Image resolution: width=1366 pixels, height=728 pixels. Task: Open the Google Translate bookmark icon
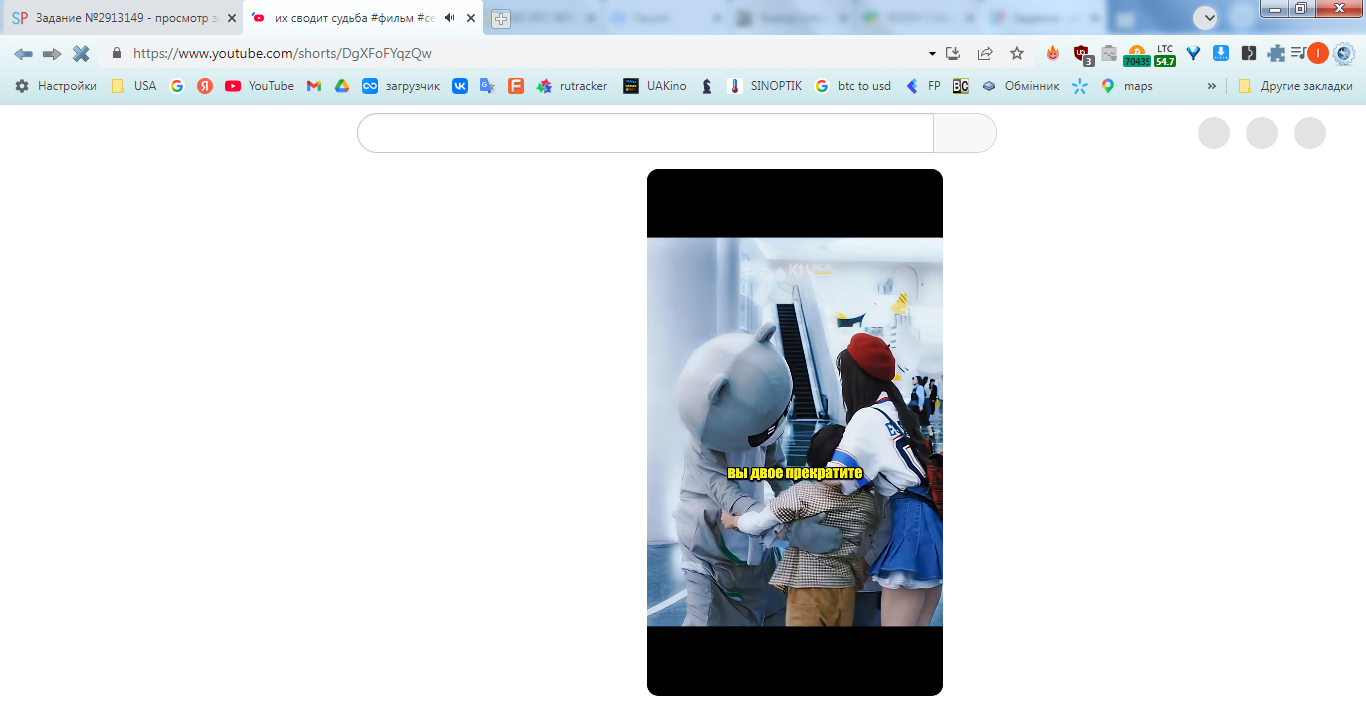tap(488, 86)
